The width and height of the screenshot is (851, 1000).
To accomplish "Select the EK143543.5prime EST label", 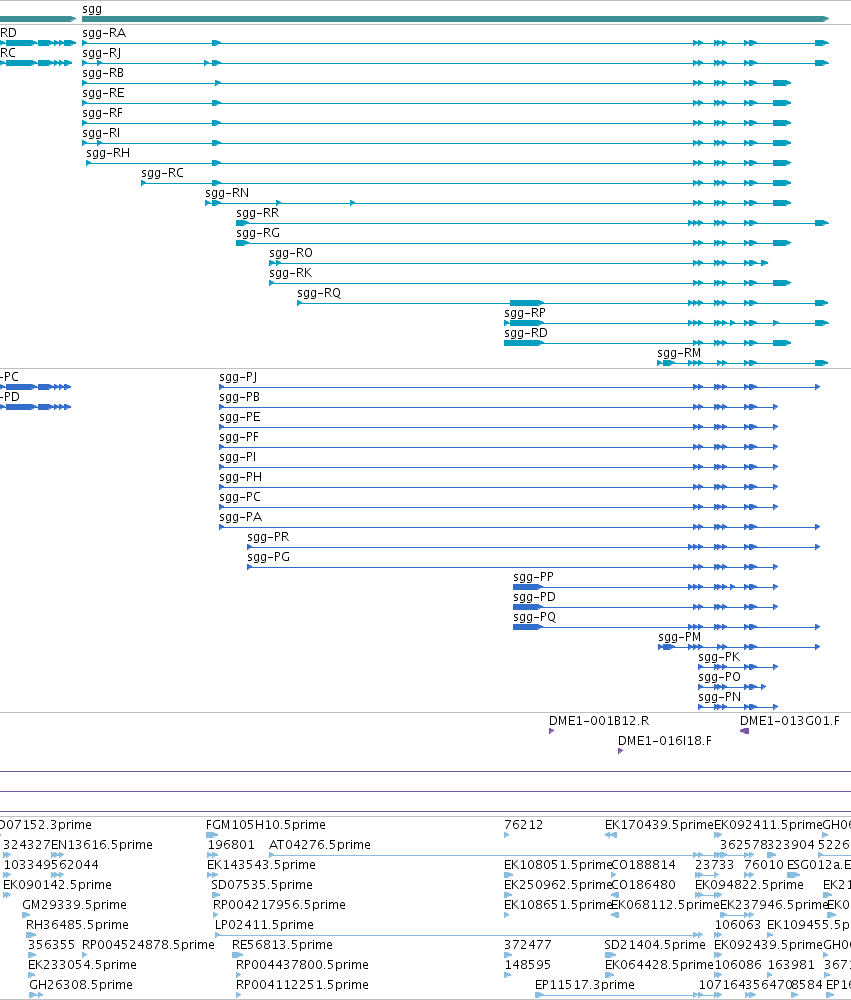I will (261, 865).
